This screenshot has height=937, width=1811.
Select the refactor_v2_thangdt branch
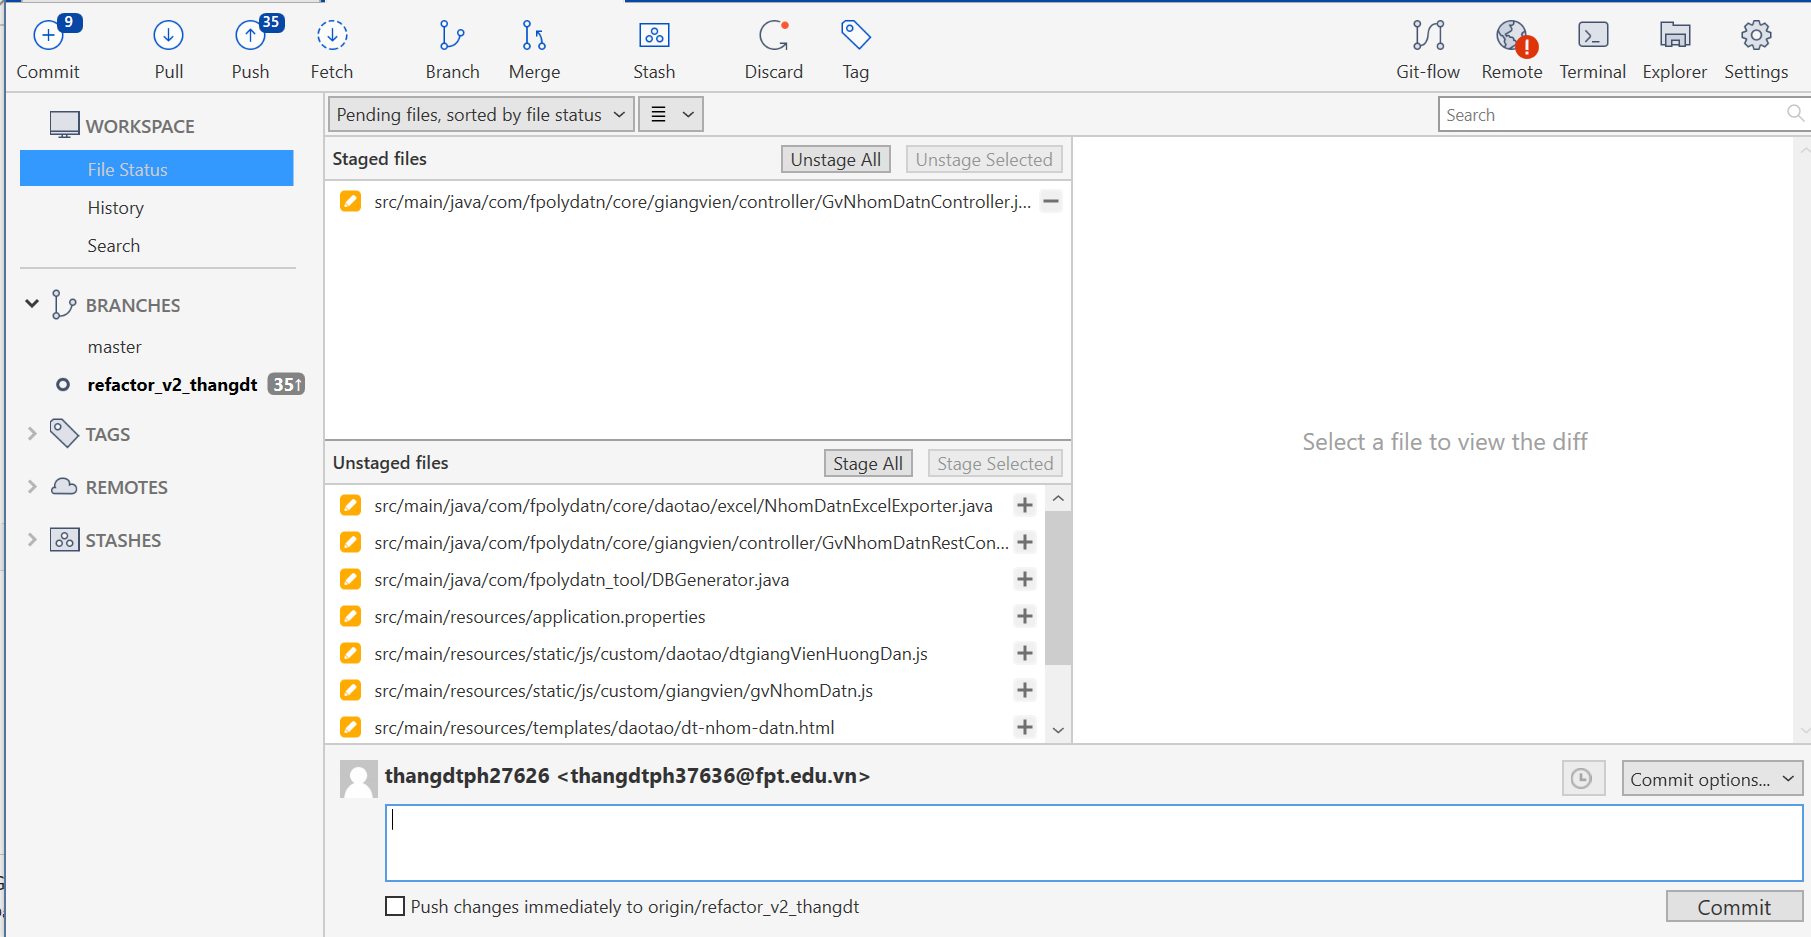(172, 384)
